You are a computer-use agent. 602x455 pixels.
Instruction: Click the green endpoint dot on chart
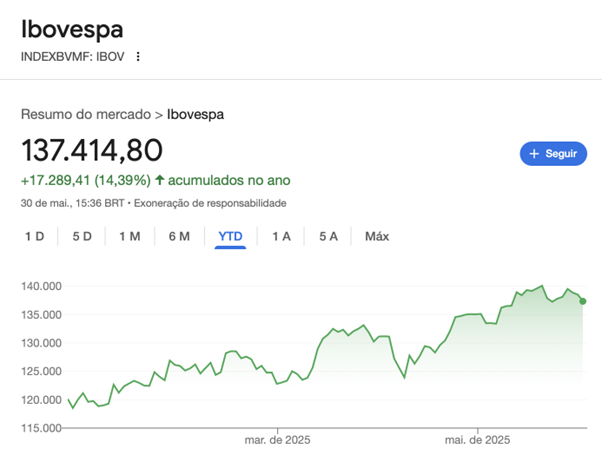(583, 301)
